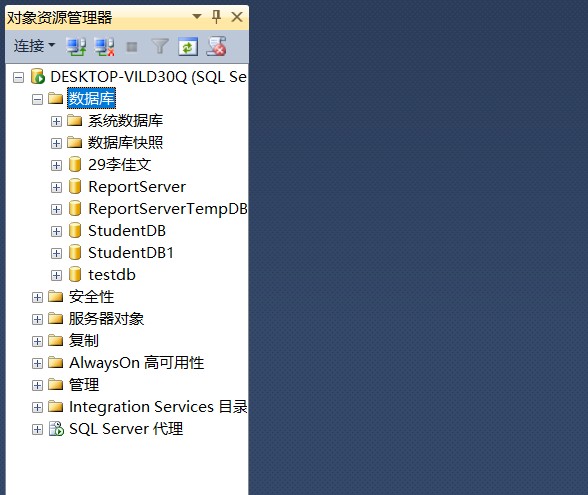Screen dimensions: 588x495
Task: Expand the 服务器对象 folder
Action: [x=37, y=319]
